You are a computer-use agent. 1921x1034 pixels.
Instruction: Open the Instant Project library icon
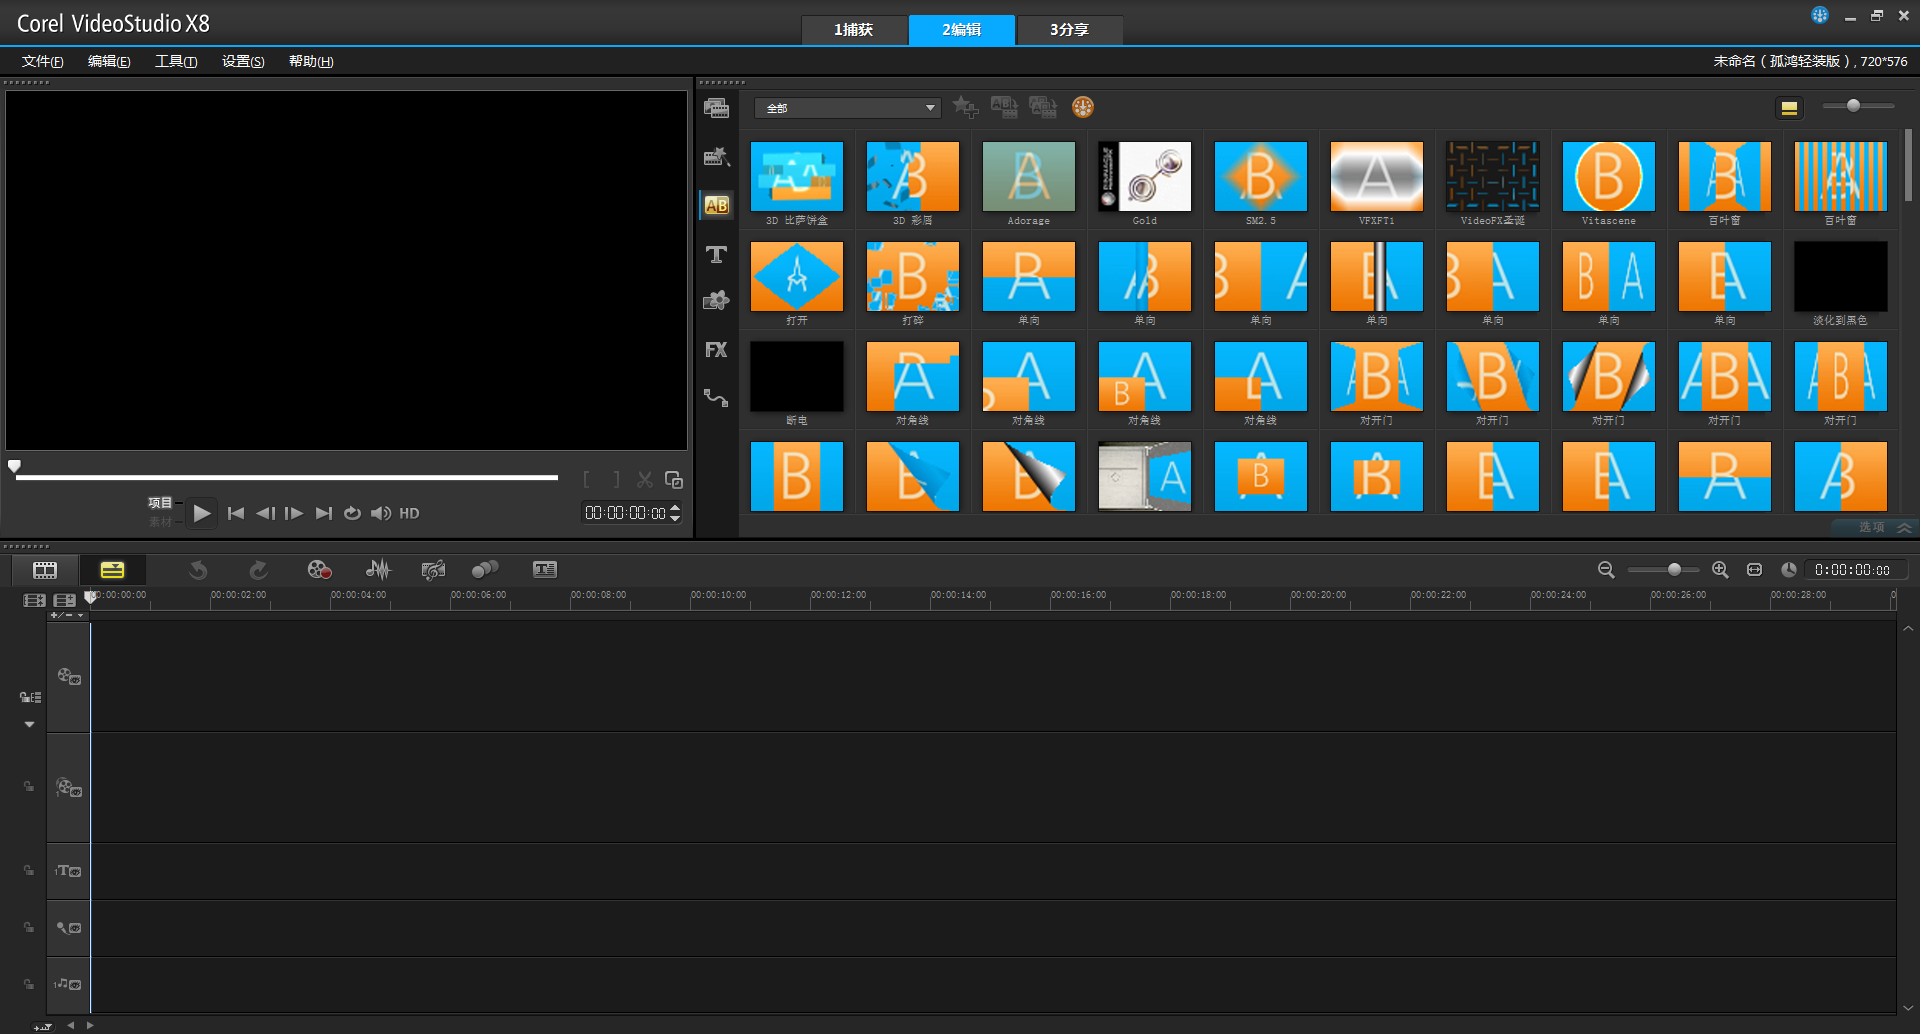click(x=716, y=156)
